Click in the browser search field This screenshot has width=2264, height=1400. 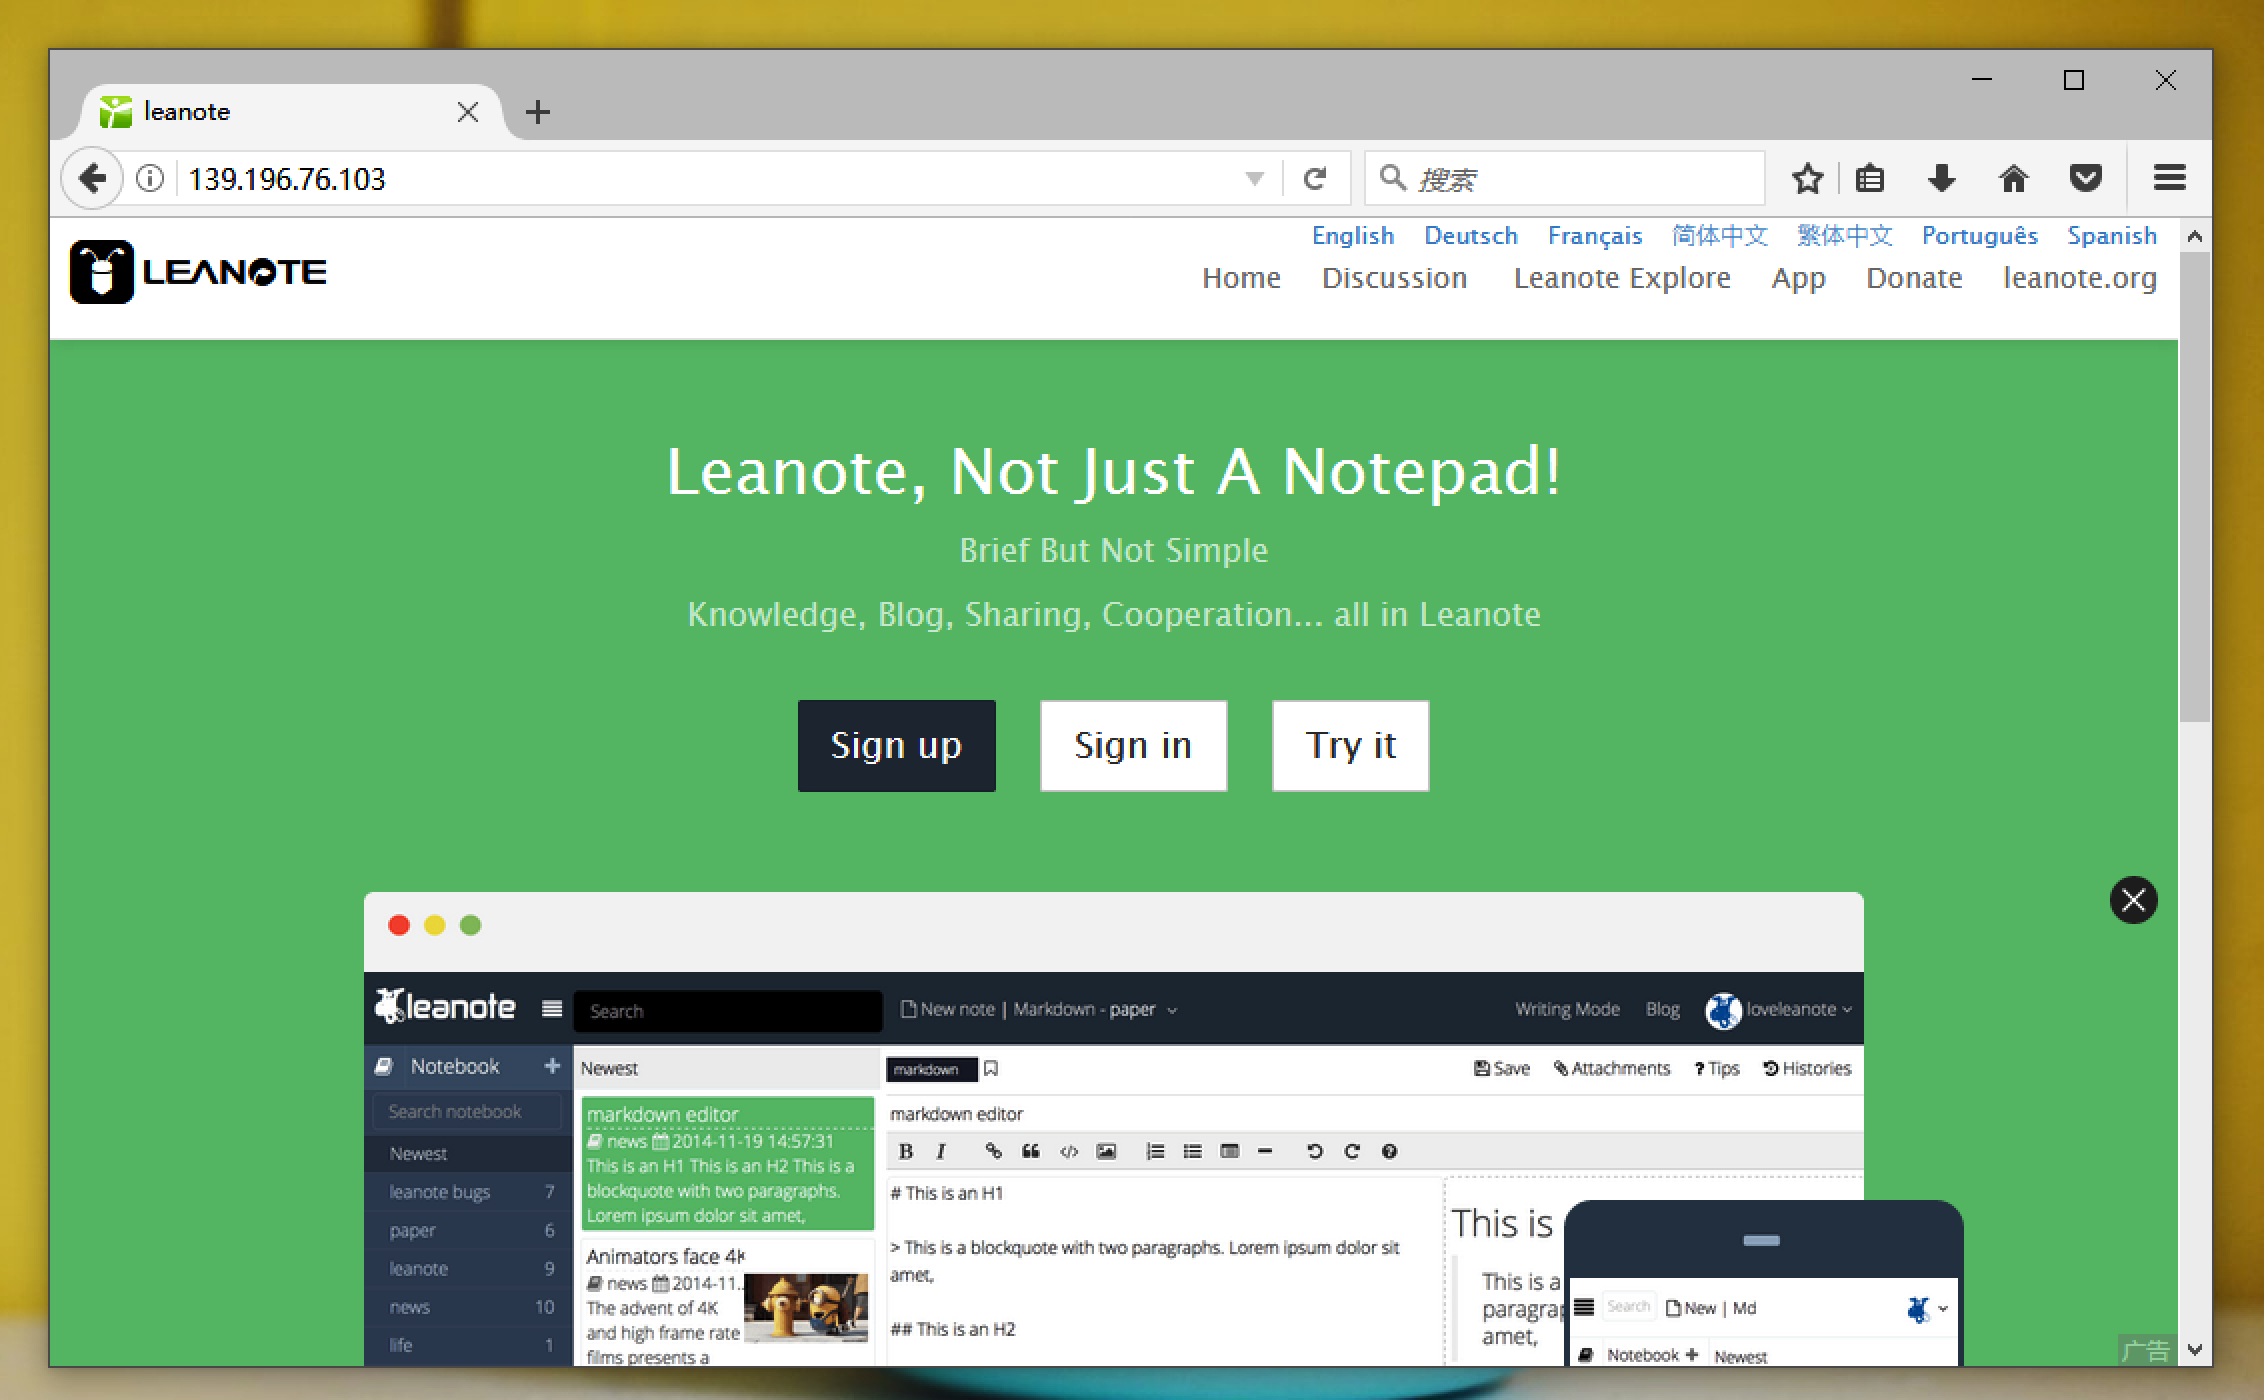click(x=1580, y=179)
